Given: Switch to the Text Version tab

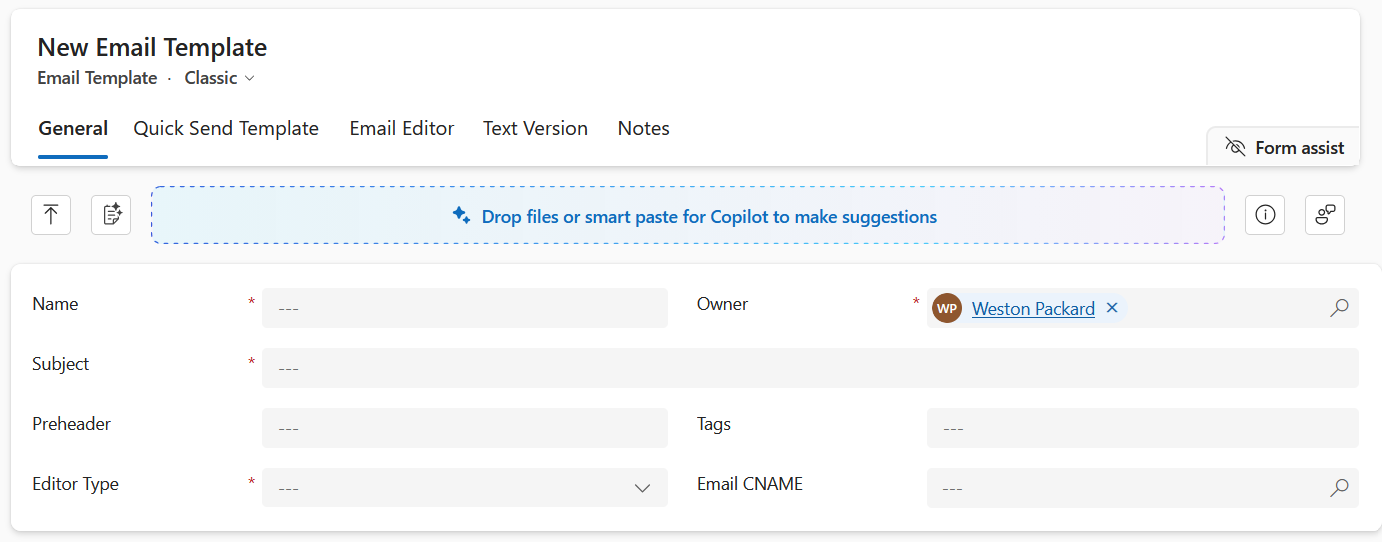Looking at the screenshot, I should 535,128.
